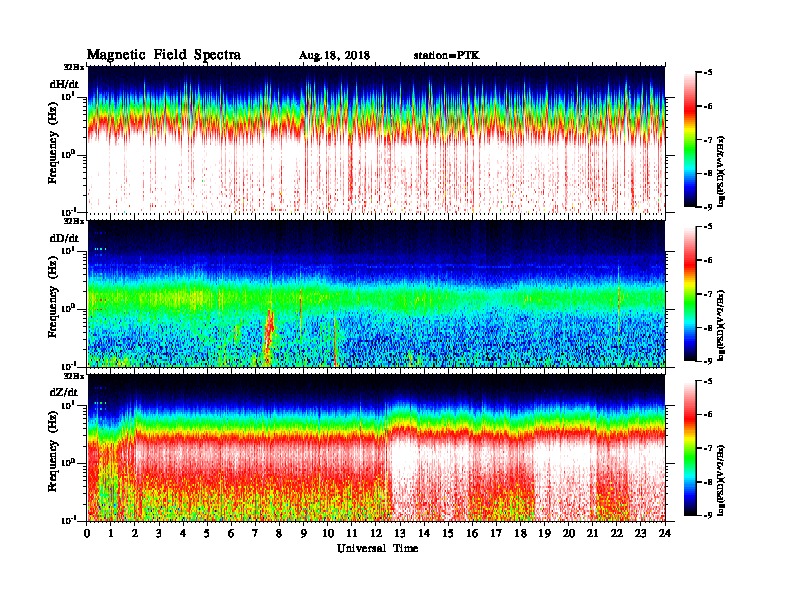The image size is (792, 612).
Task: Click the dZ/dt panel color bar
Action: pyautogui.click(x=690, y=448)
